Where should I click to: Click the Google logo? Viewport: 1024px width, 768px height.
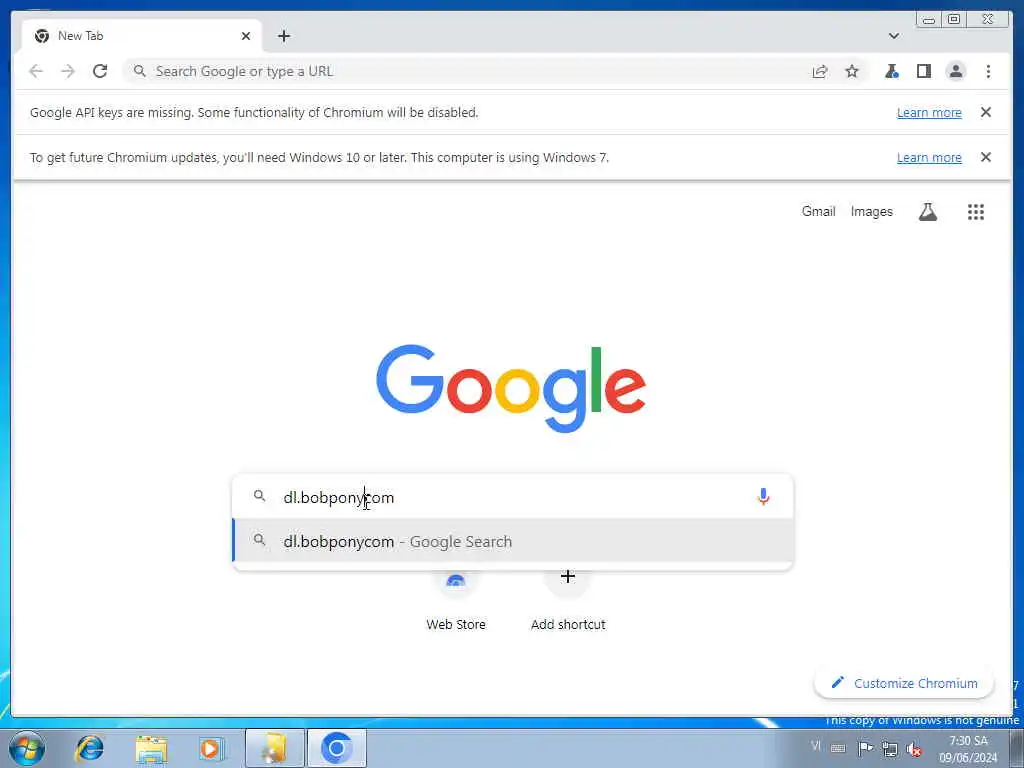[511, 388]
